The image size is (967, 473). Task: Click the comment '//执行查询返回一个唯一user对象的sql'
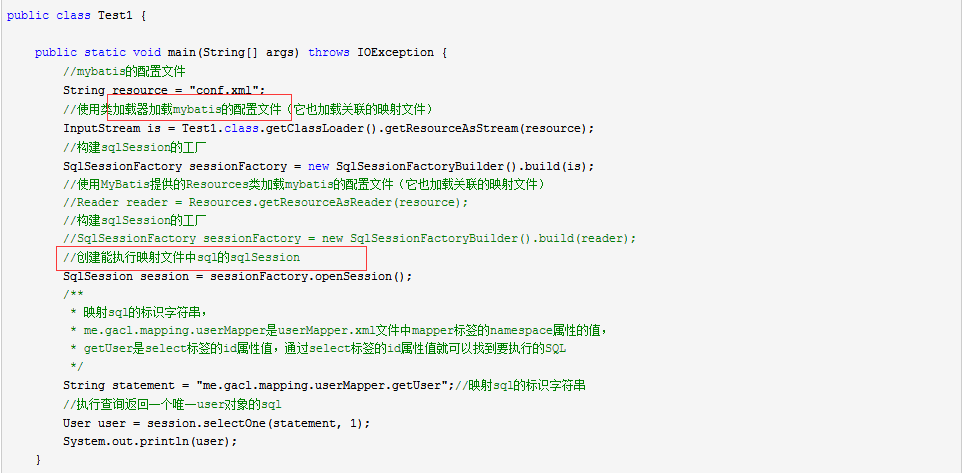point(172,405)
